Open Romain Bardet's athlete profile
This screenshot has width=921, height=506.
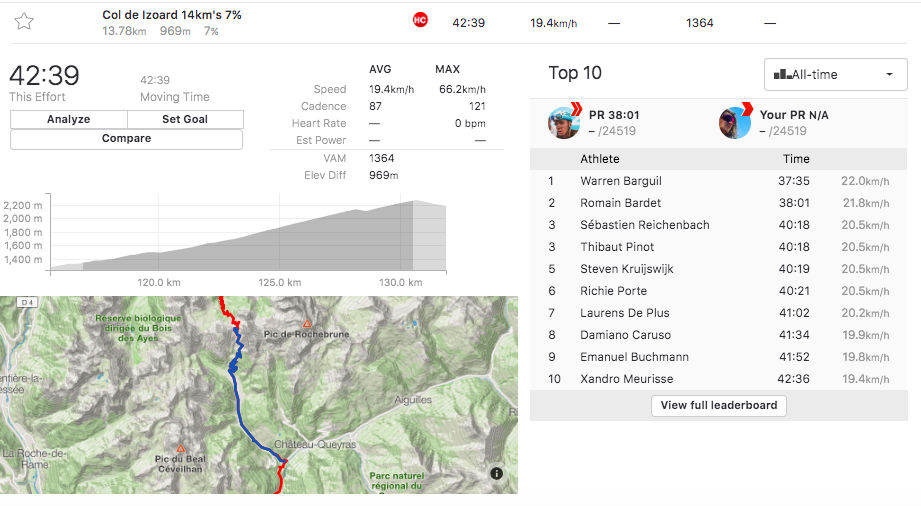[x=620, y=203]
